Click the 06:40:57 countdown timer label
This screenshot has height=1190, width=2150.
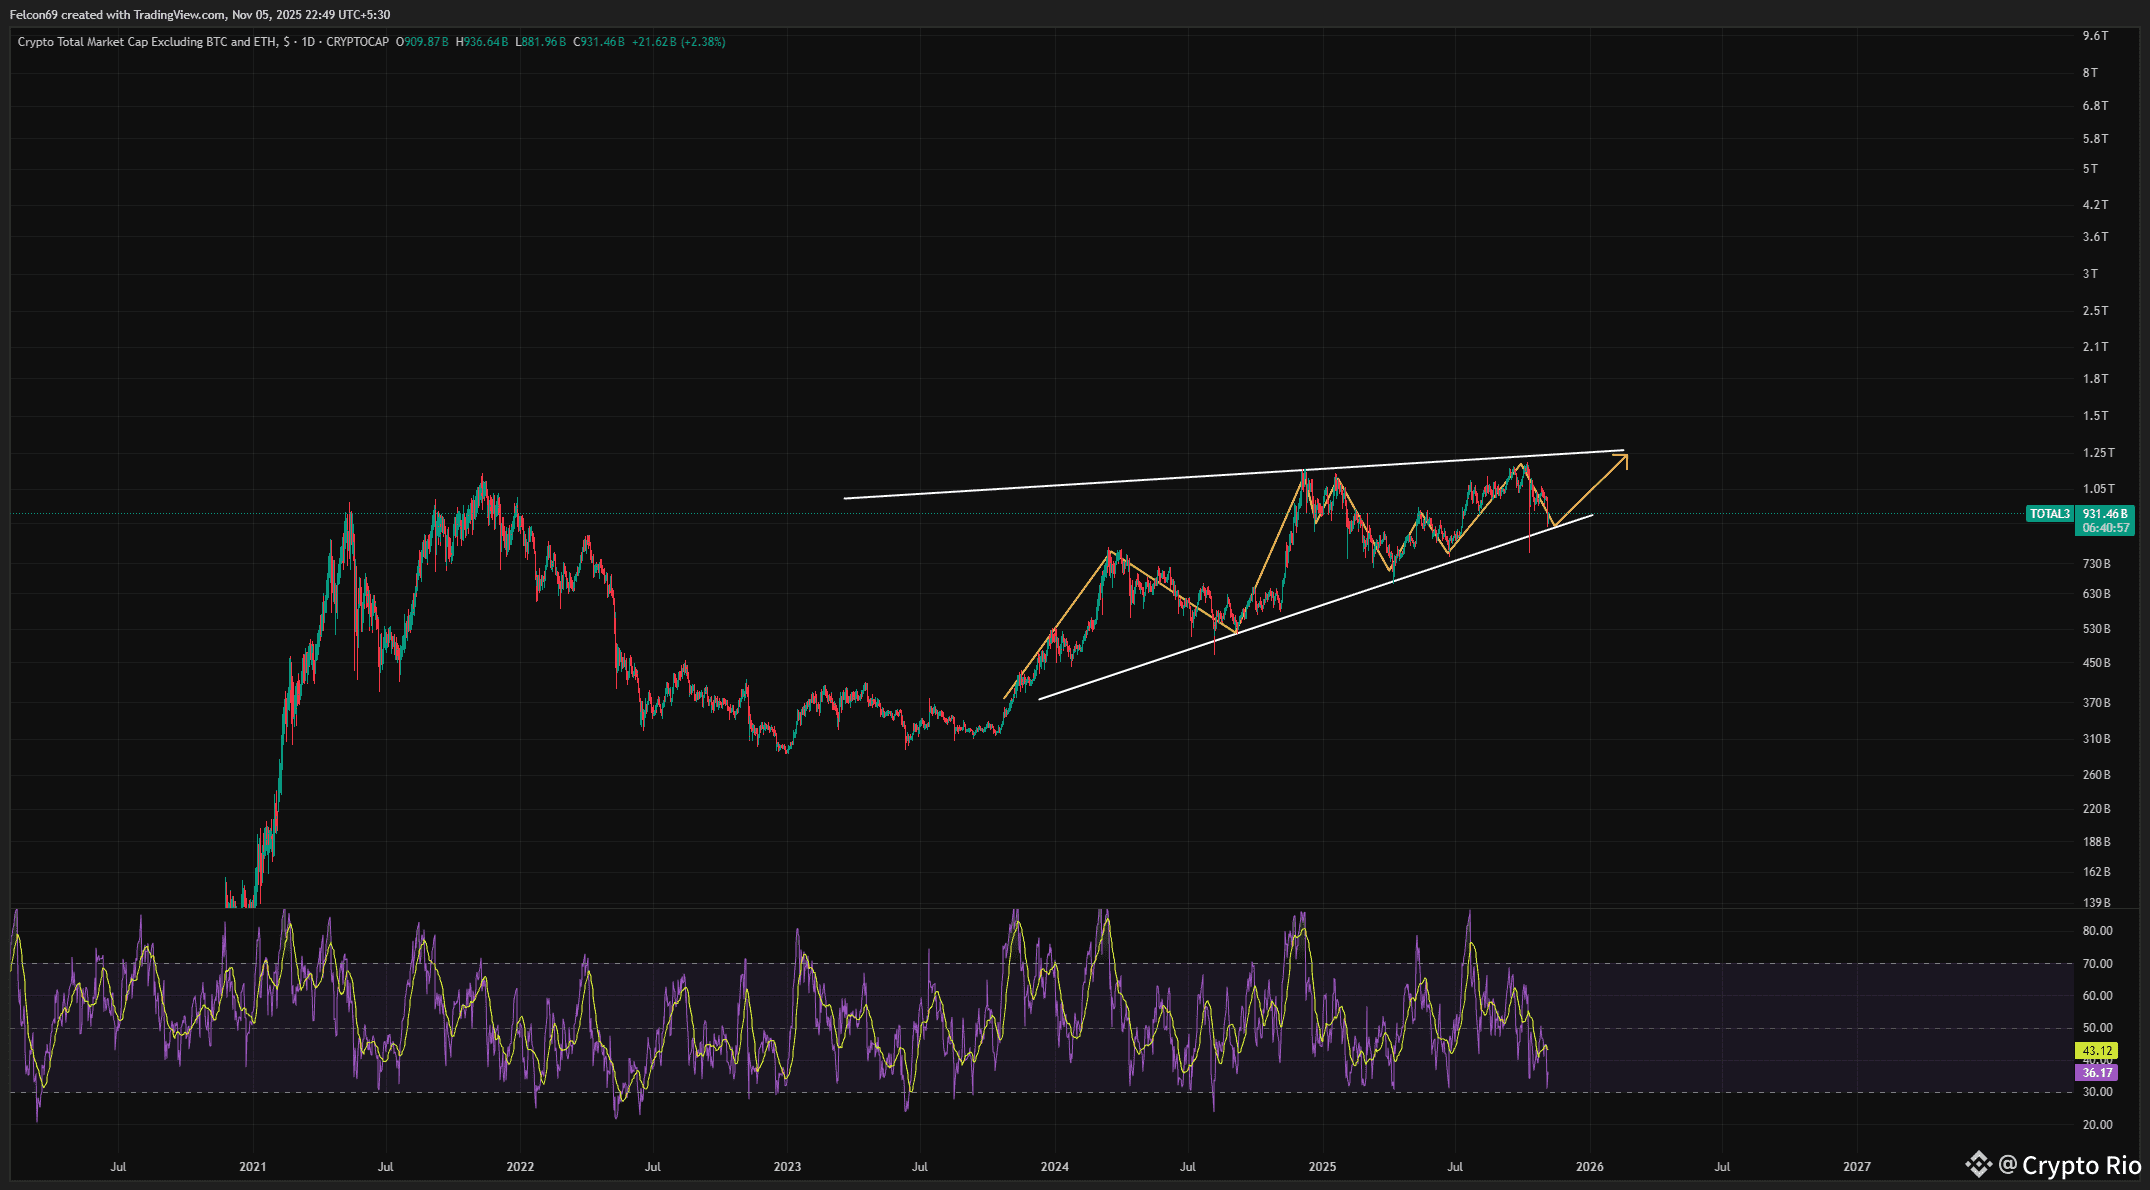[x=2105, y=528]
